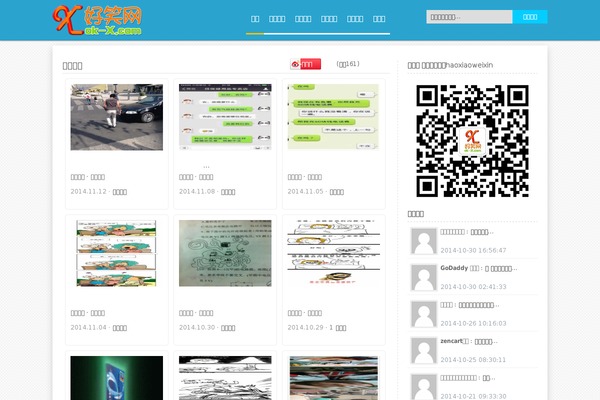Viewport: 600px width, 400px height.
Task: Click the comment link beside 2014.10.30
Action: point(228,328)
